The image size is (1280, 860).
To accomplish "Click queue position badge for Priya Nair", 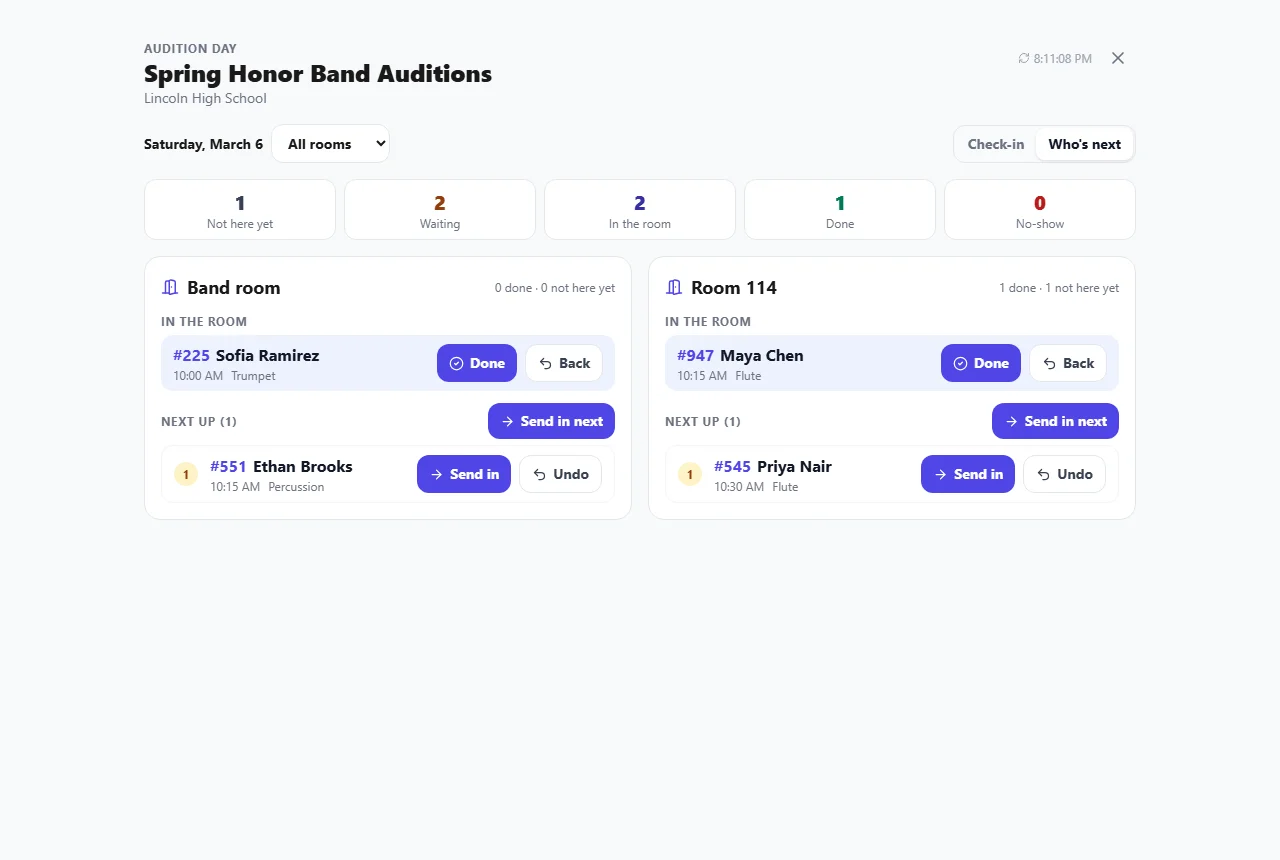I will point(690,474).
